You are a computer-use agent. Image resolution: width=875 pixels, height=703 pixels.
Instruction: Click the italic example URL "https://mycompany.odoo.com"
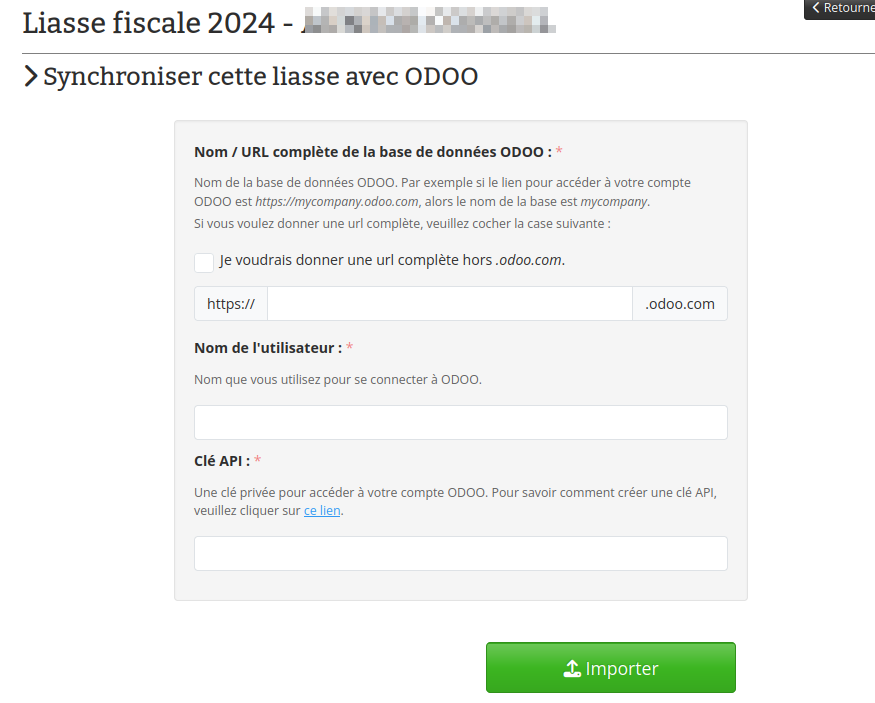pos(337,201)
